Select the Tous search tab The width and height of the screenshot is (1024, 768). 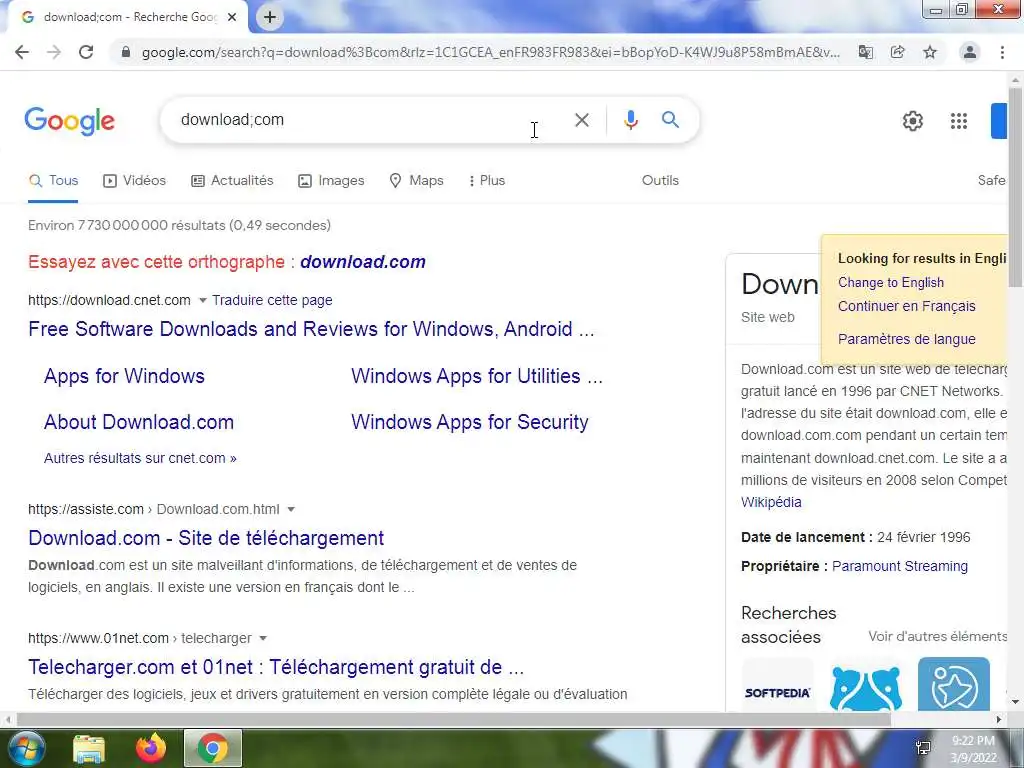pos(54,181)
